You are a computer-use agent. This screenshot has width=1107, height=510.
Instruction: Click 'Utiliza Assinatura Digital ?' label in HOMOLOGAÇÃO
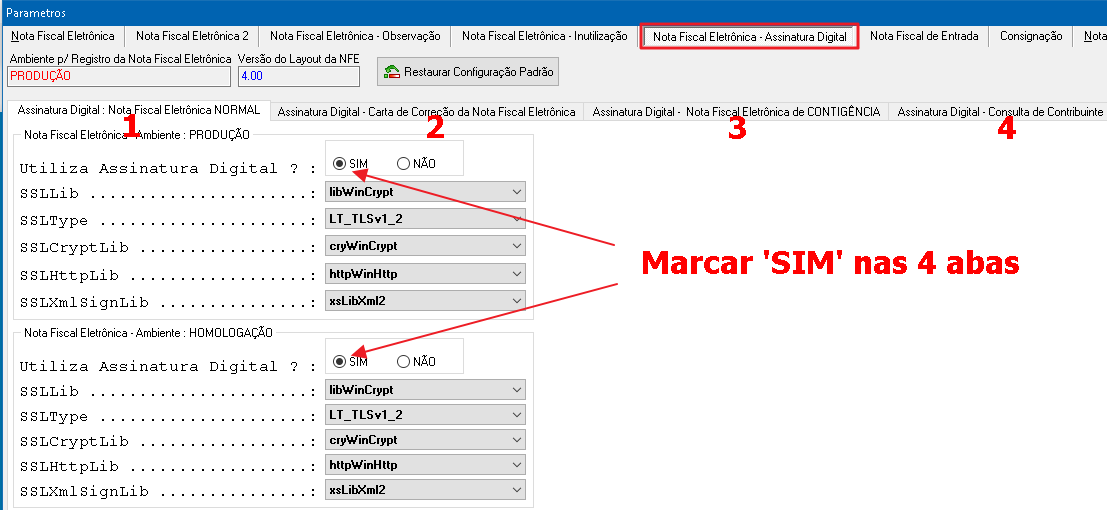168,366
